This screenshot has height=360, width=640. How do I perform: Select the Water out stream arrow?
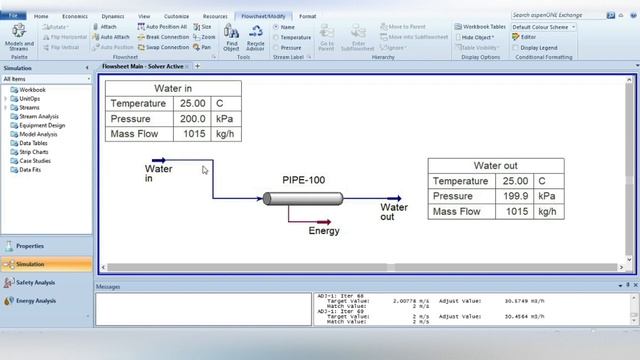(394, 198)
